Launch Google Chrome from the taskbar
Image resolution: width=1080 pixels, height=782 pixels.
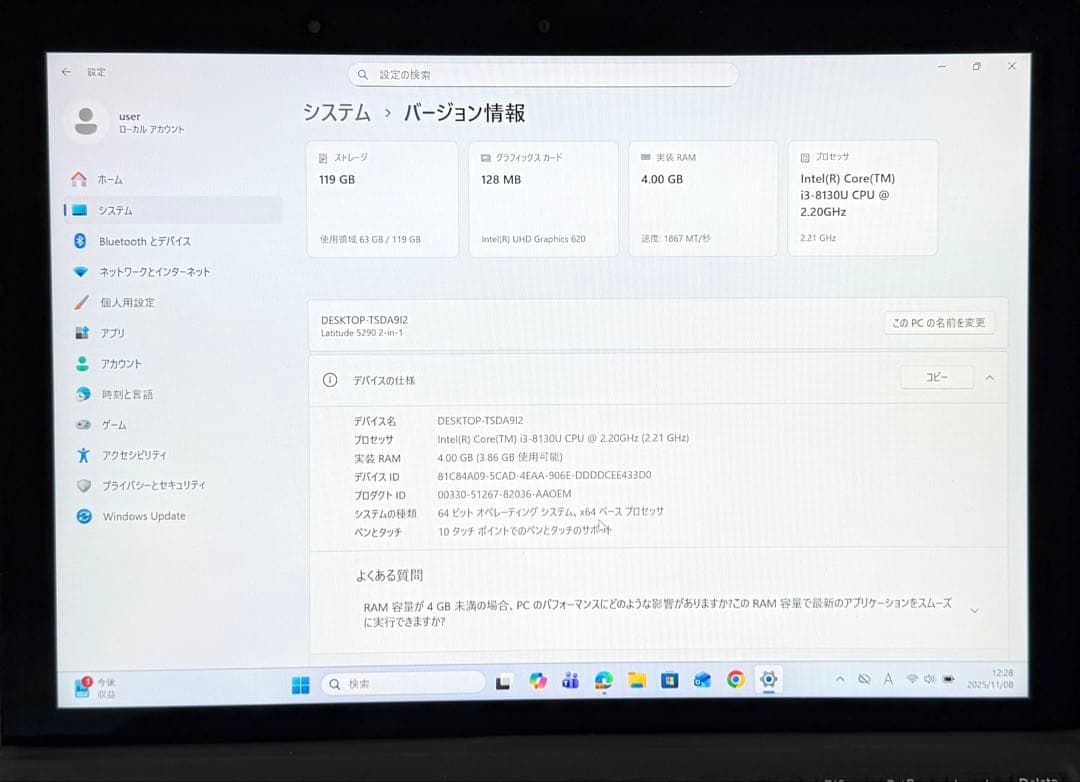(x=735, y=681)
